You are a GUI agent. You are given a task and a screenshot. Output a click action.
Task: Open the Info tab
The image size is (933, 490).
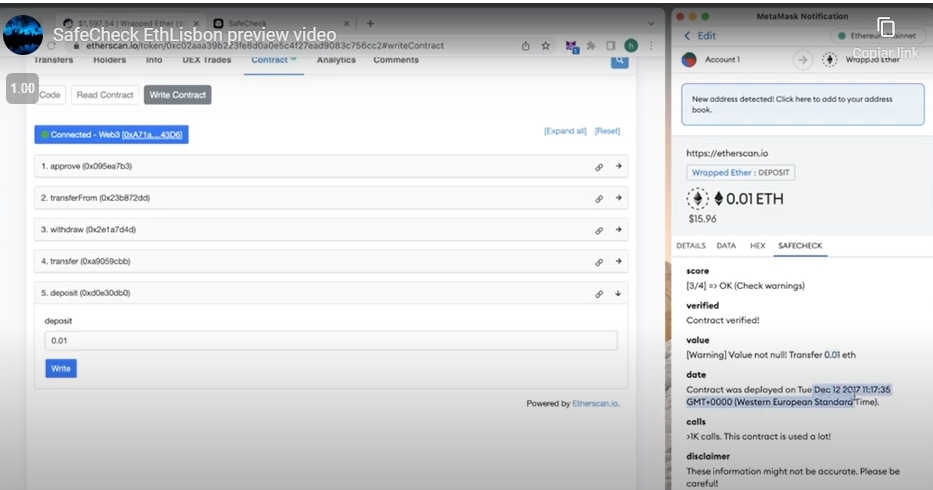[154, 60]
